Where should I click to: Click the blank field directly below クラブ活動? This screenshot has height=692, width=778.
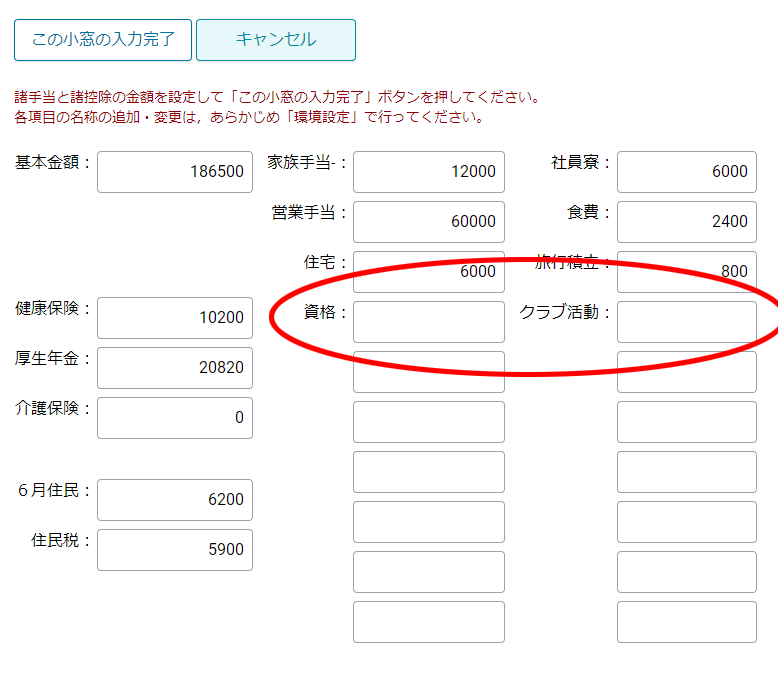pyautogui.click(x=686, y=371)
